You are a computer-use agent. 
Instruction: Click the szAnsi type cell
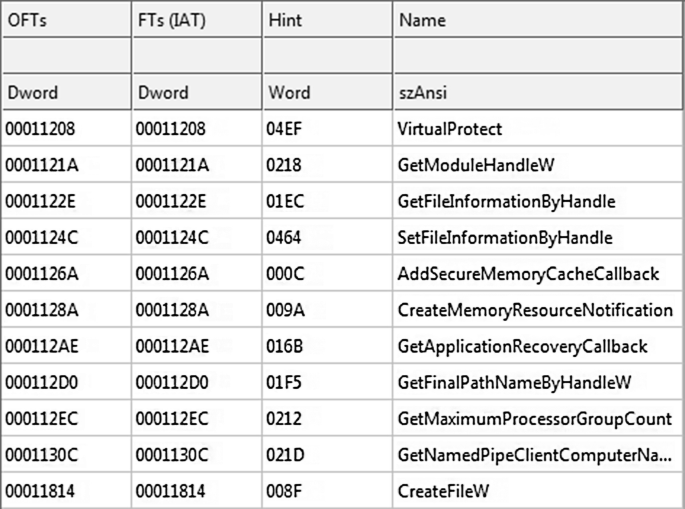coord(538,92)
